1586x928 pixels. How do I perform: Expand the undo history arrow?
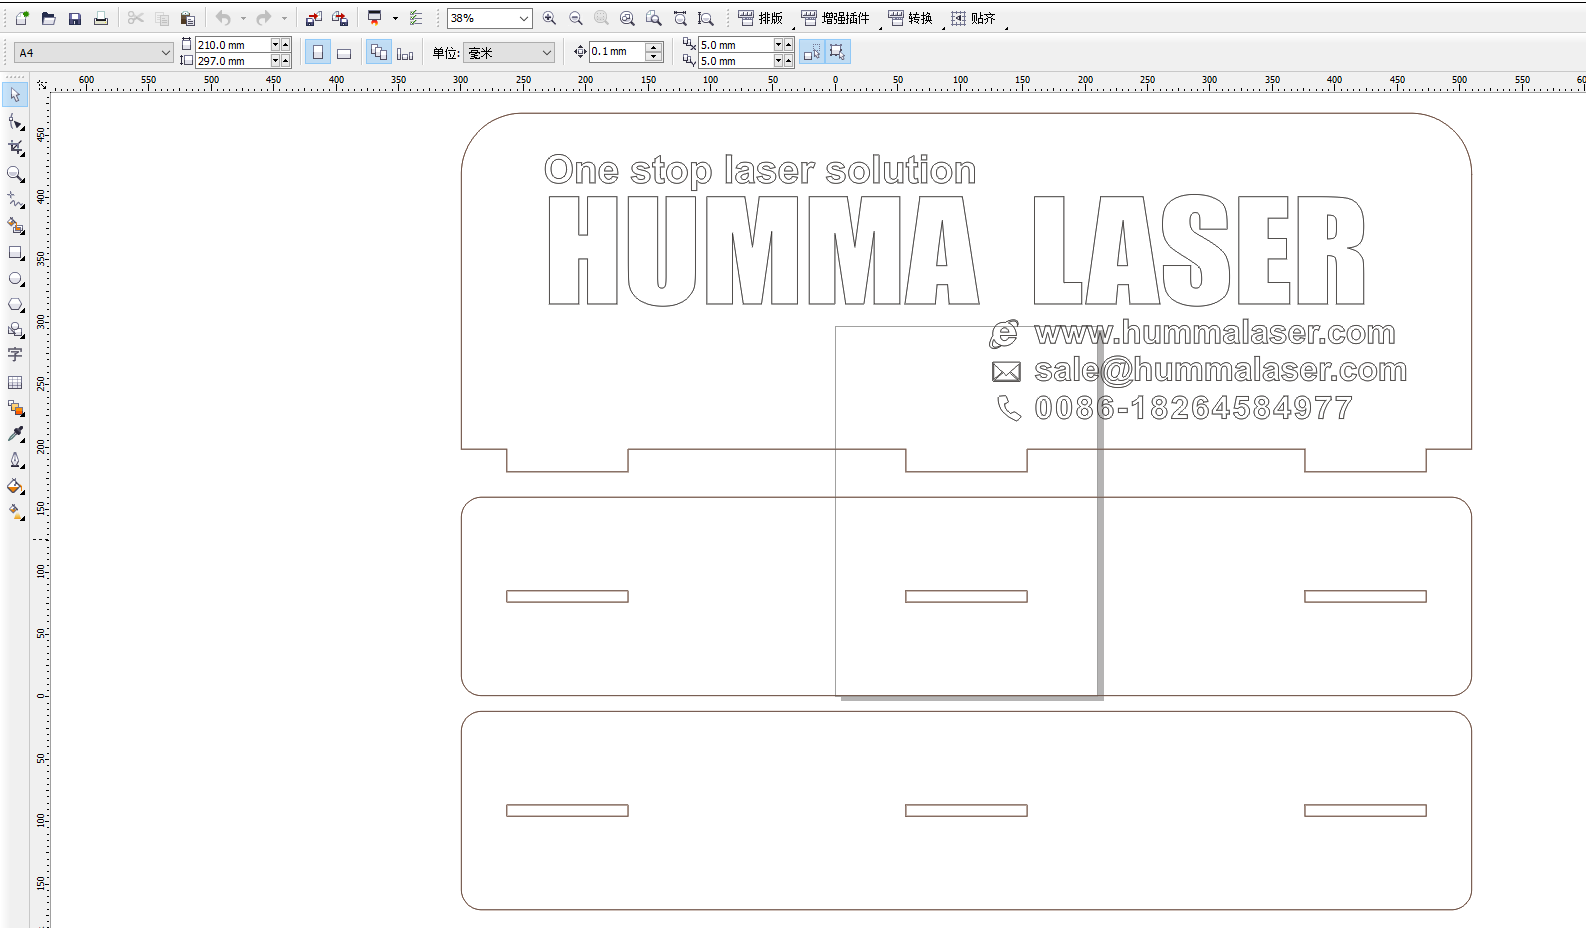[x=243, y=18]
